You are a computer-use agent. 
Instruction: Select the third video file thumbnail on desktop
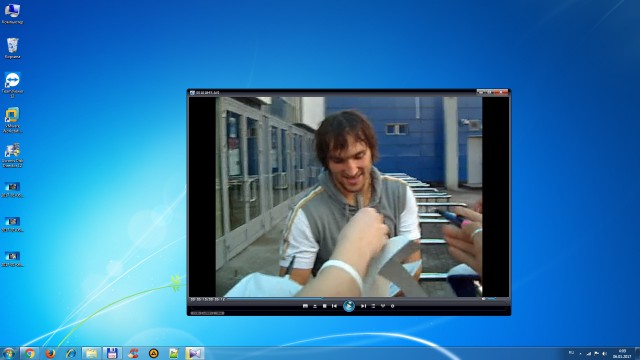12,259
